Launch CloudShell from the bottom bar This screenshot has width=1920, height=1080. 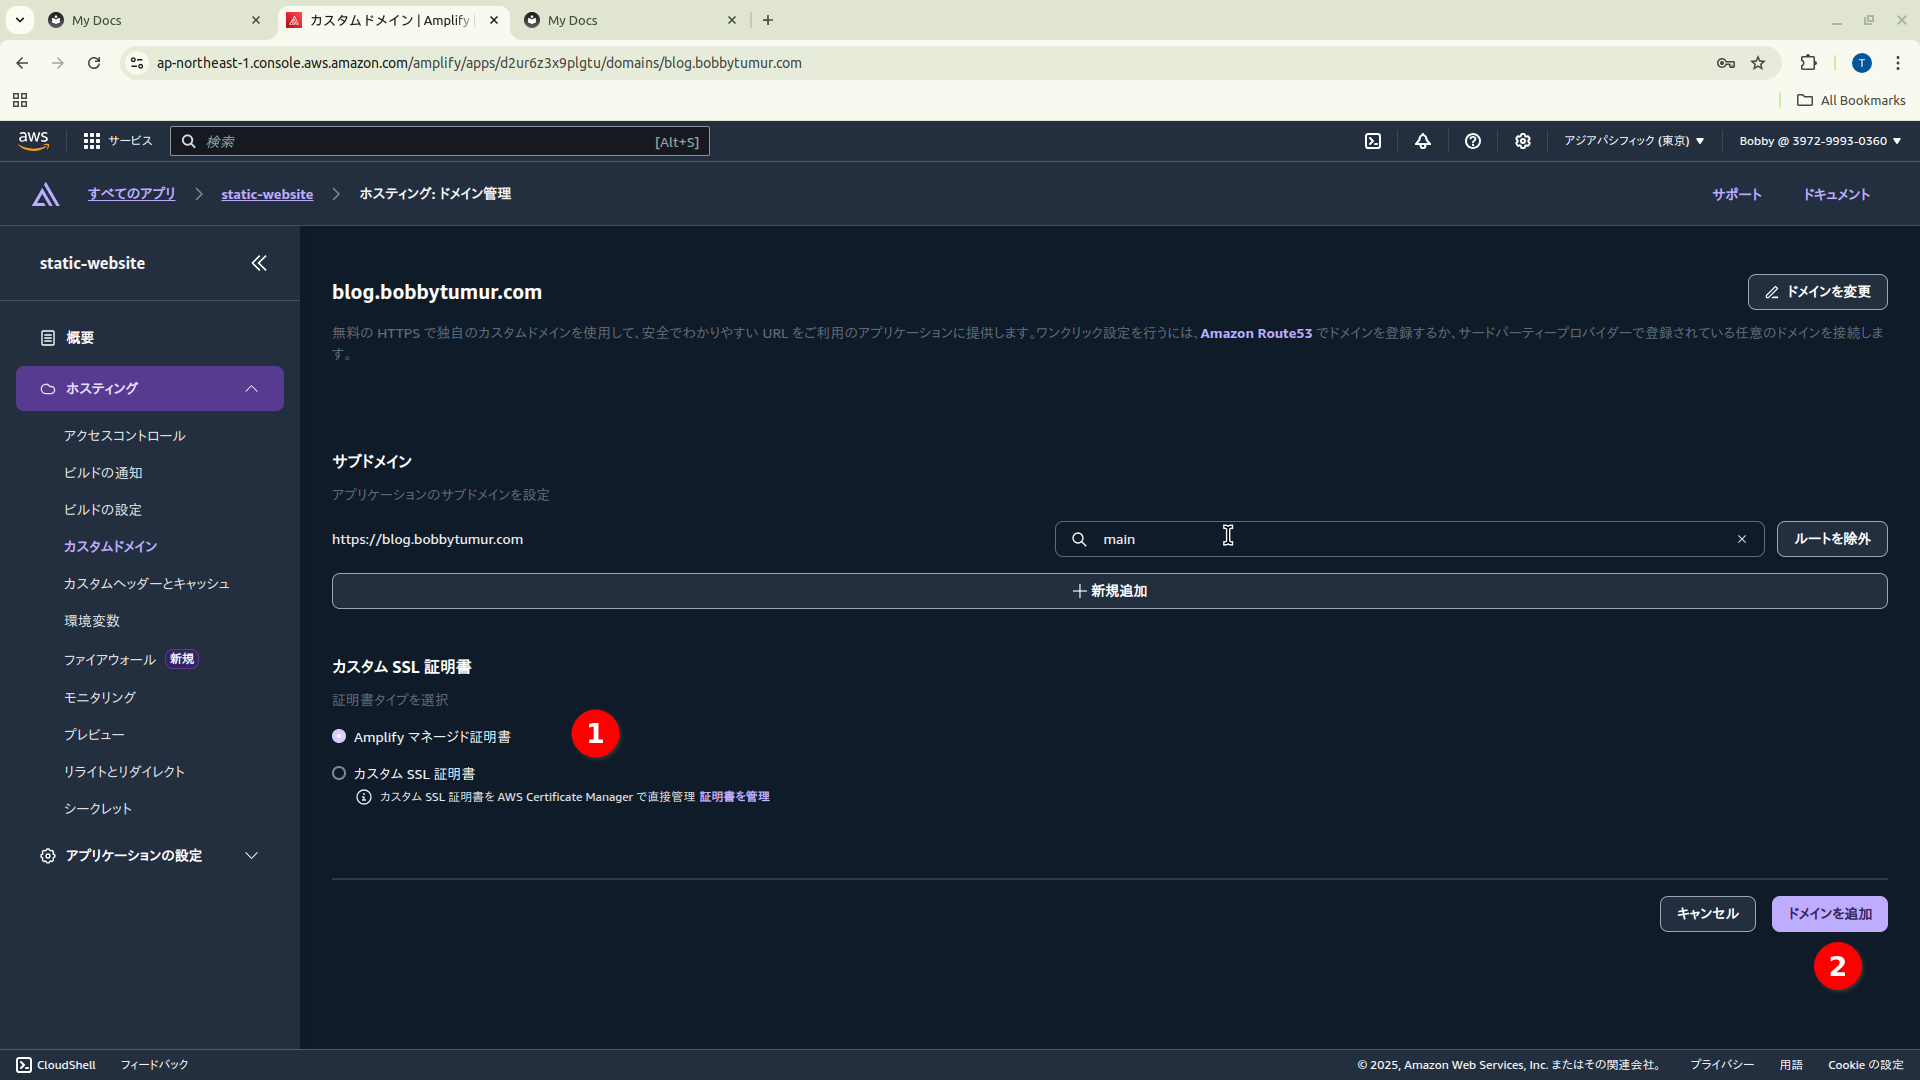tap(55, 1064)
